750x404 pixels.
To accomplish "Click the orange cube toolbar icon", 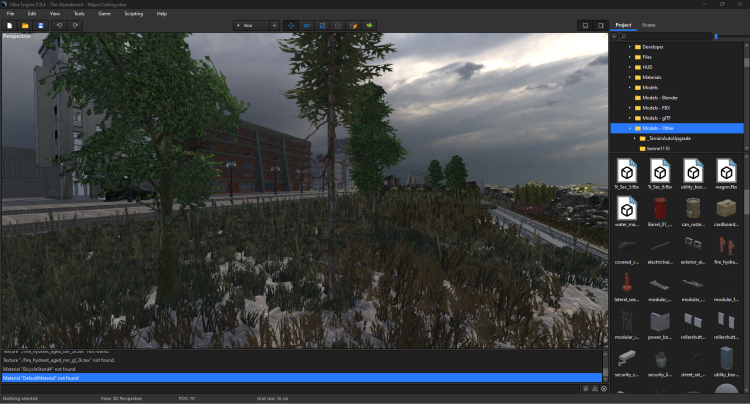I will tap(353, 25).
